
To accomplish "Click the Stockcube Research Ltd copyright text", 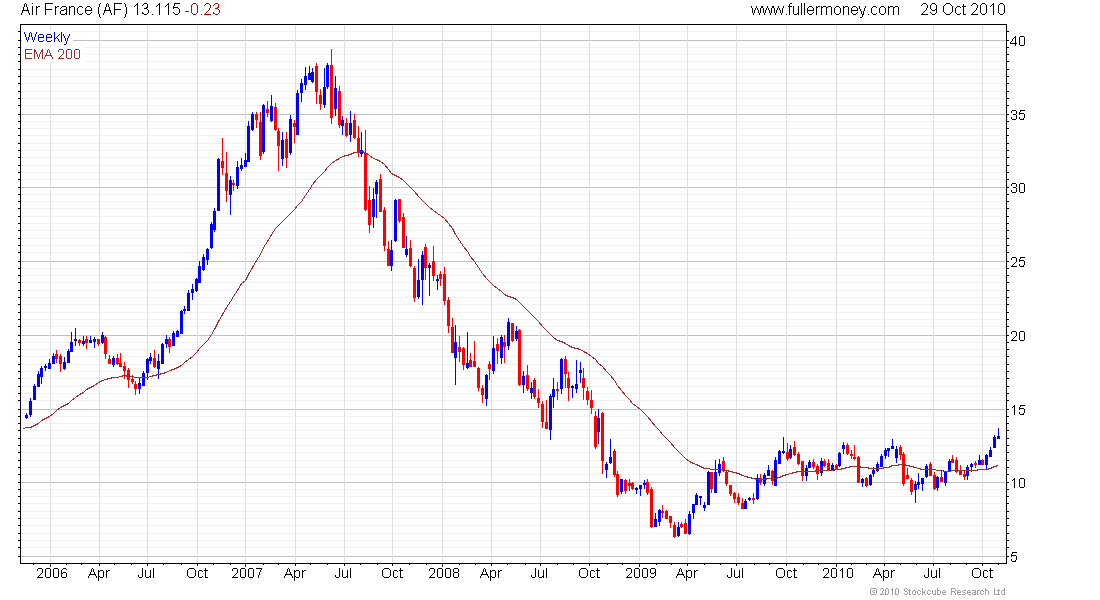I will (x=937, y=592).
